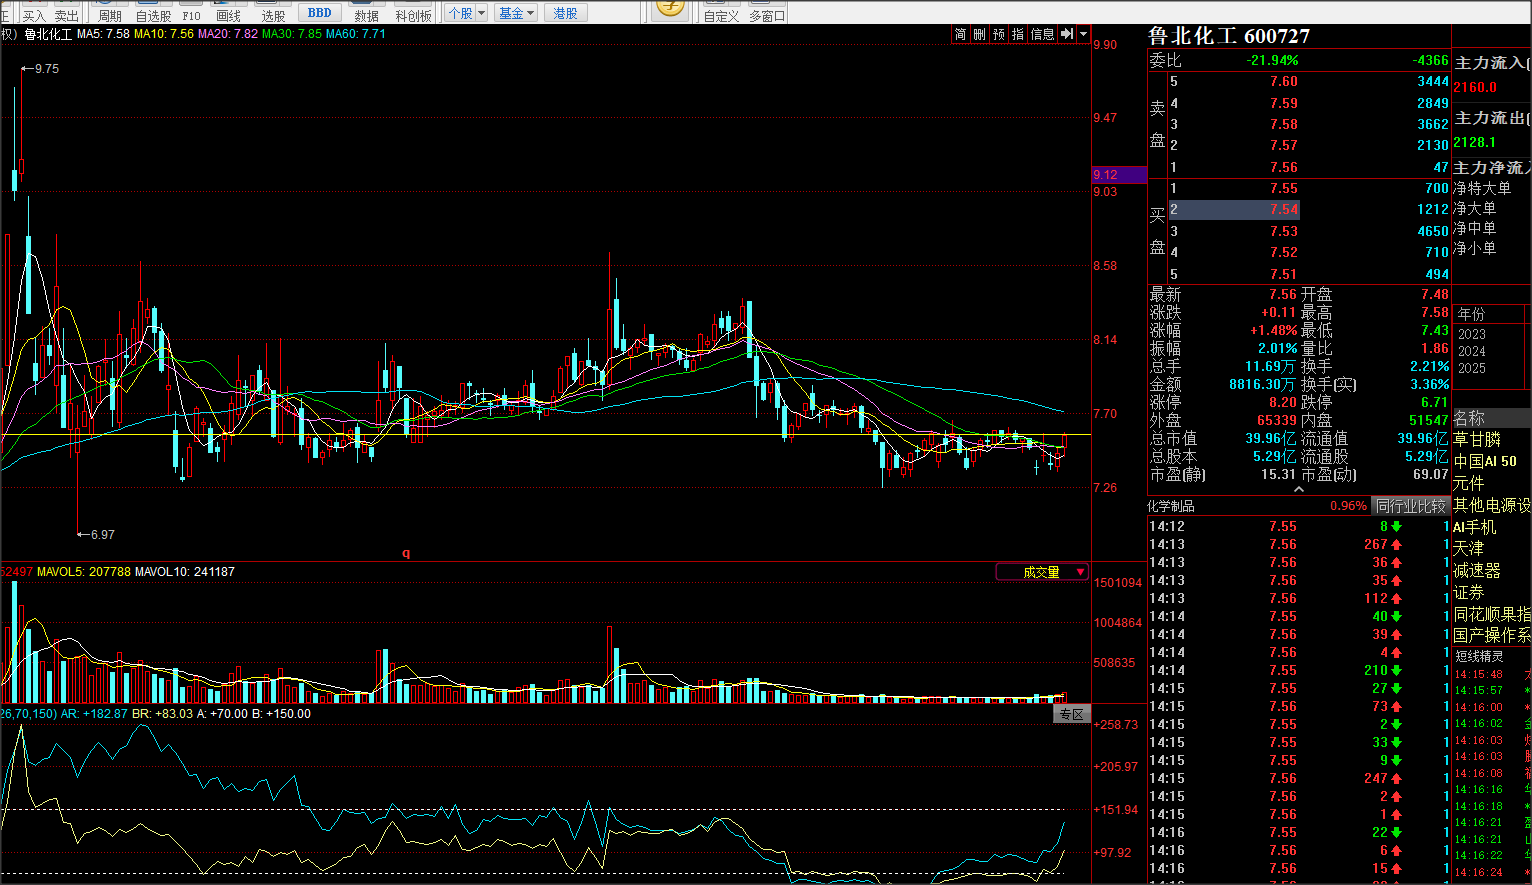Click the 证券 concept entry
The width and height of the screenshot is (1532, 885).
[1469, 592]
